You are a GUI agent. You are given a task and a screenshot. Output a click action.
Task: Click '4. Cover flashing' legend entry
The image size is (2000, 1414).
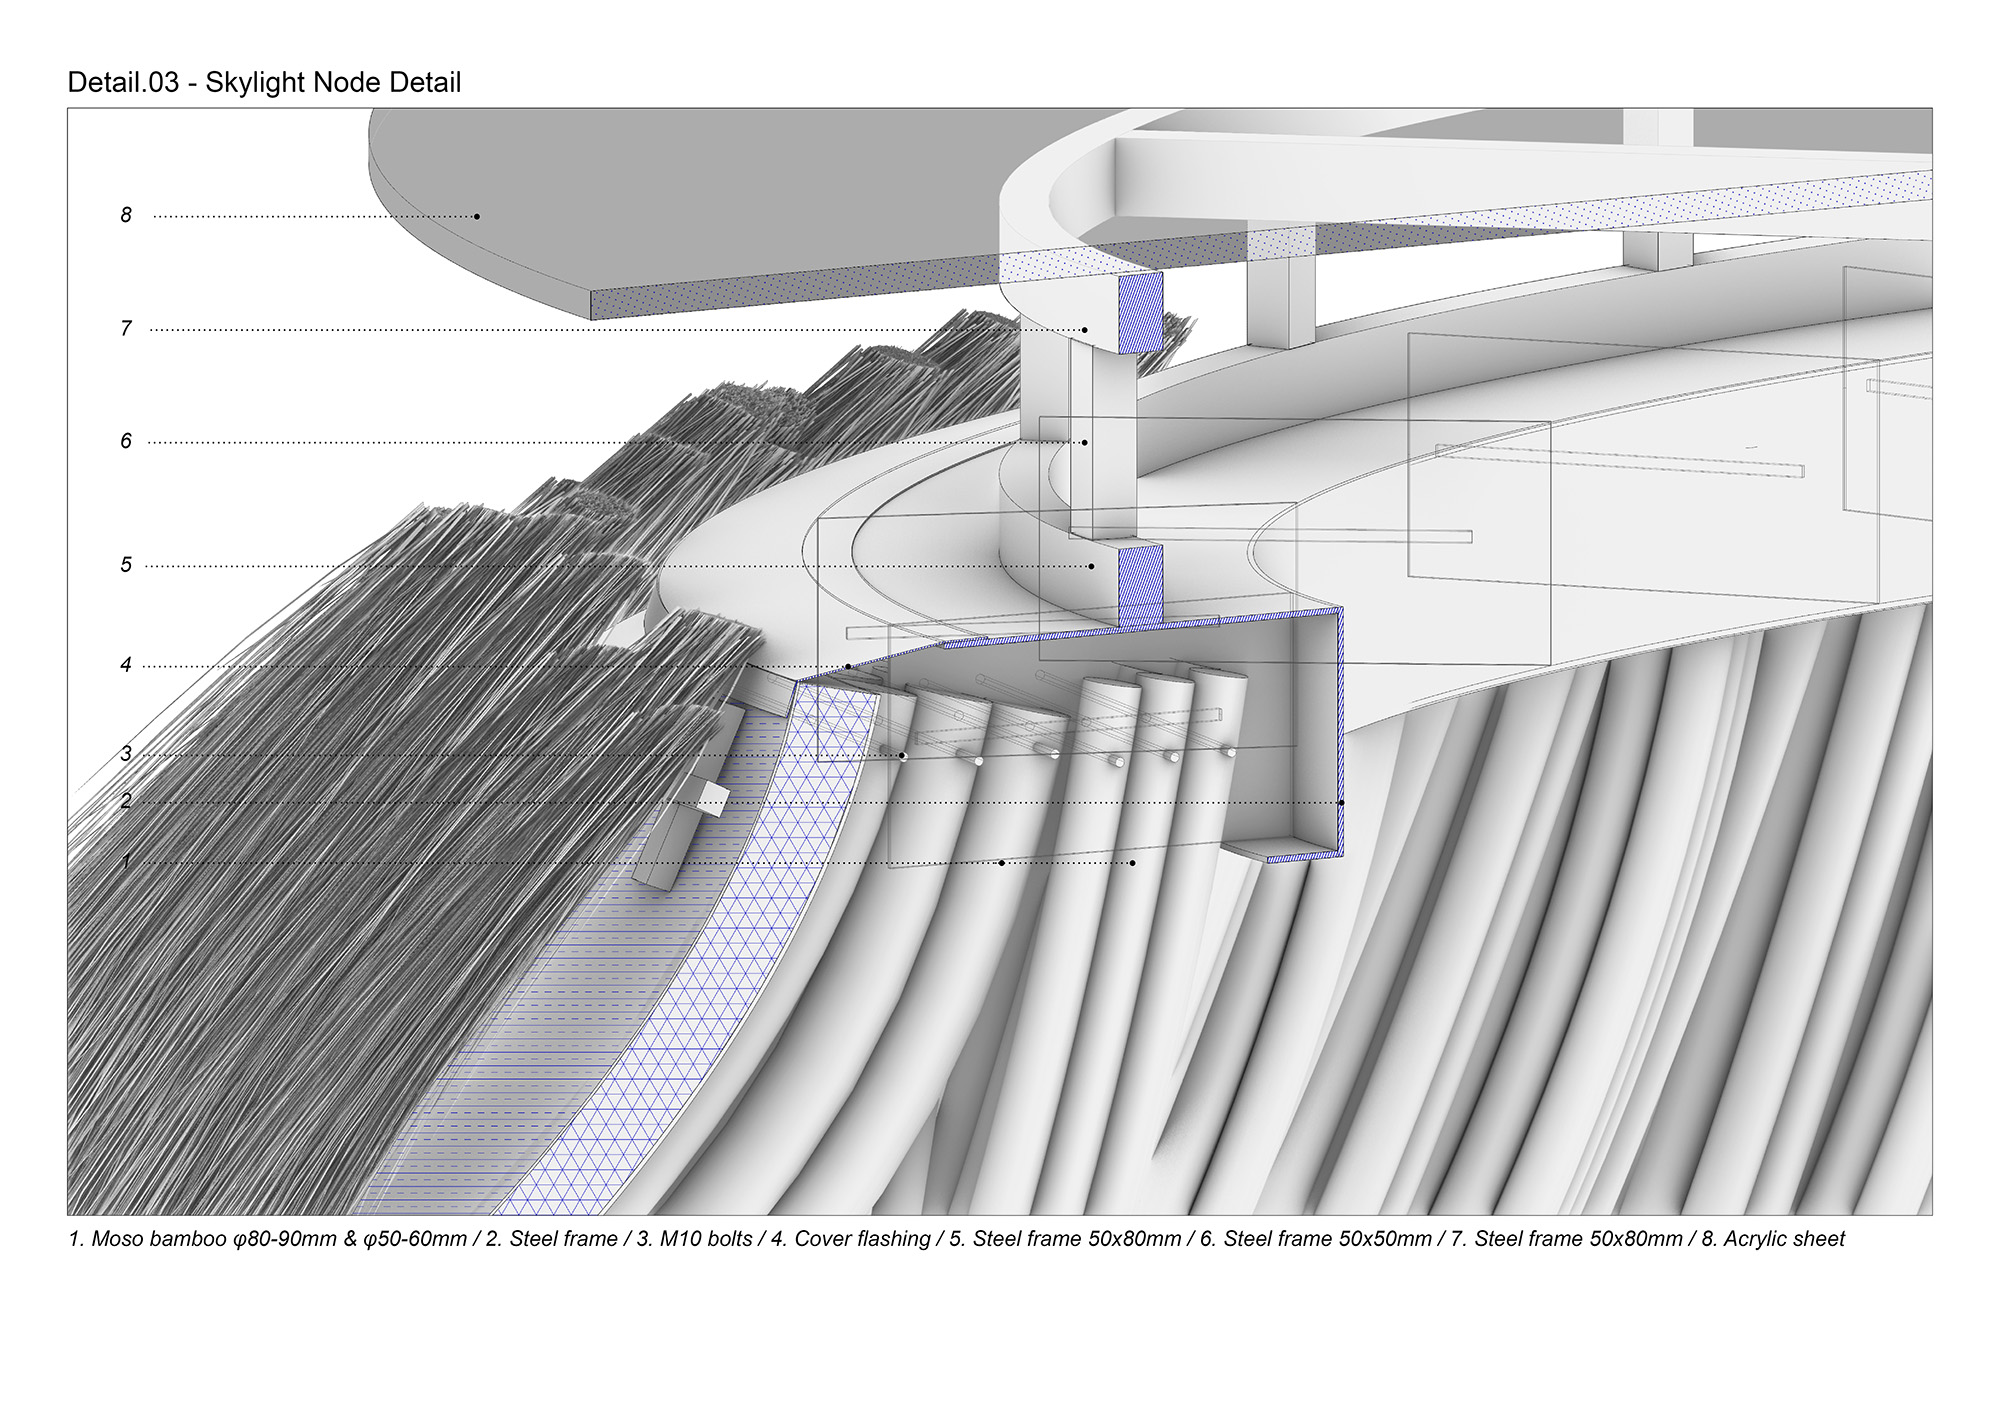tap(850, 1239)
